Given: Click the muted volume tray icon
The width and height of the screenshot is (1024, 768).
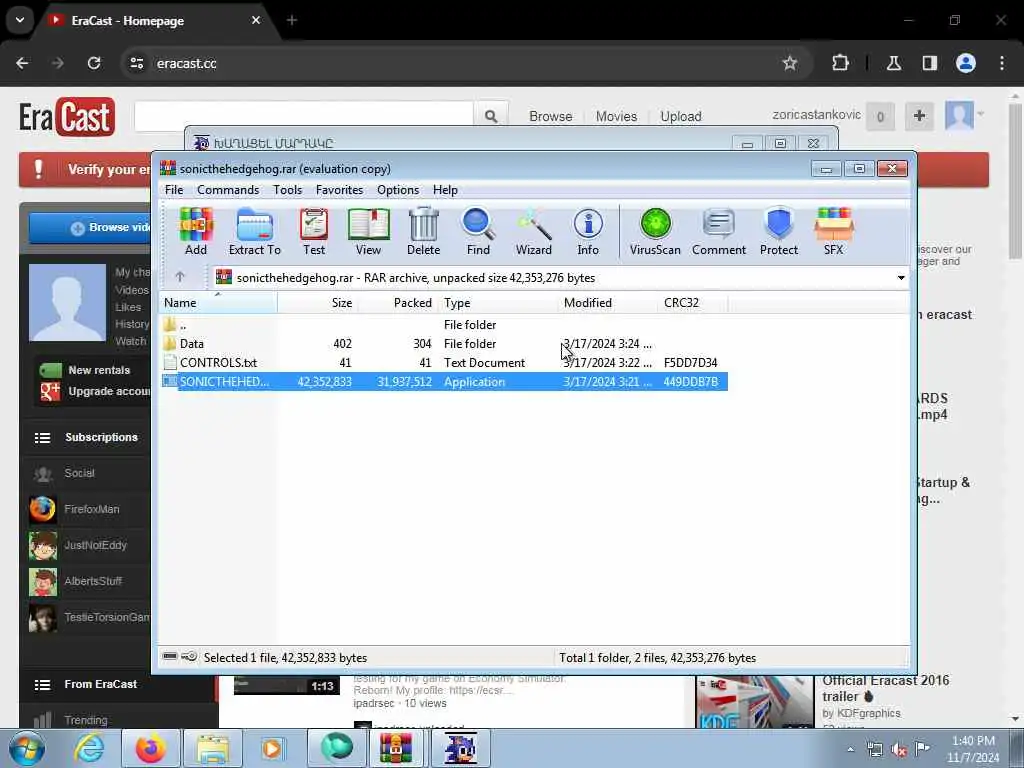Looking at the screenshot, I should pyautogui.click(x=899, y=750).
